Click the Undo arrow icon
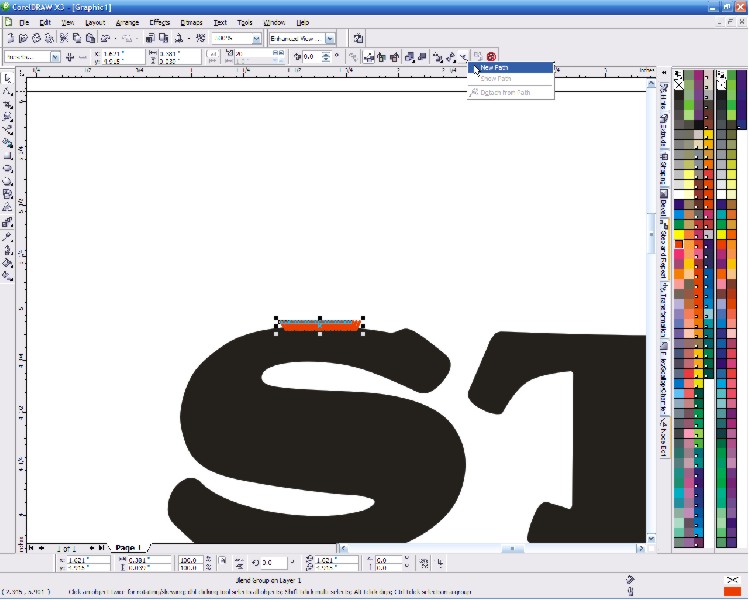The height and width of the screenshot is (600, 749). coord(106,38)
